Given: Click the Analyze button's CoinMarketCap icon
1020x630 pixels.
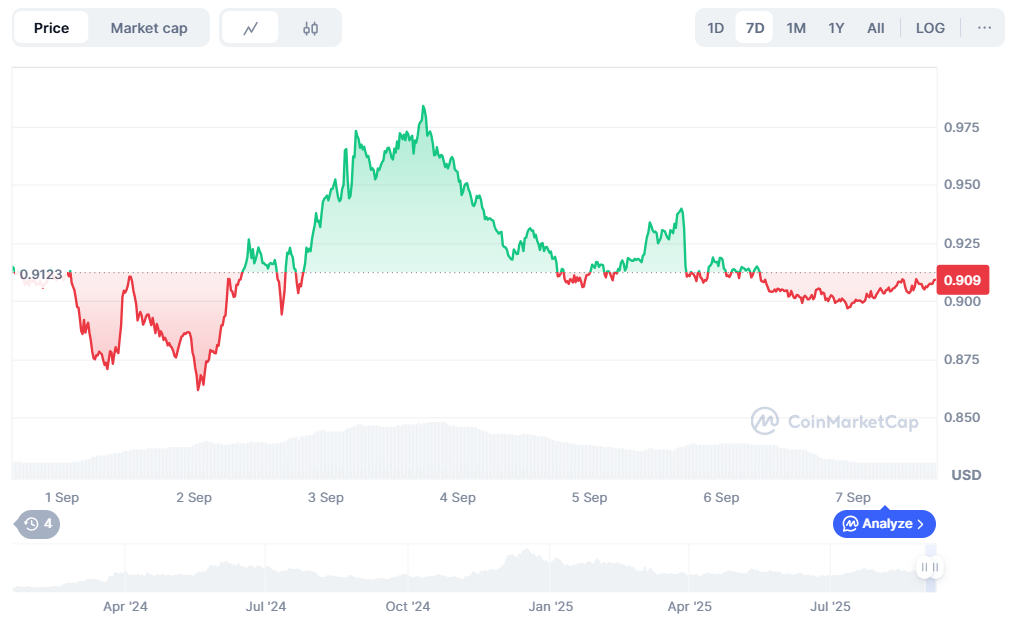Looking at the screenshot, I should [849, 524].
